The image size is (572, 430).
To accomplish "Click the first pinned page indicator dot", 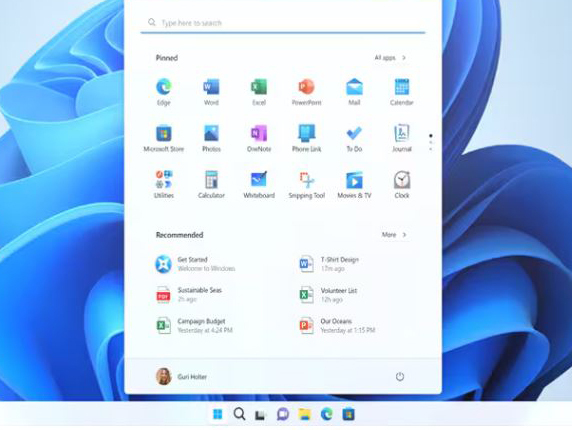I will click(431, 136).
